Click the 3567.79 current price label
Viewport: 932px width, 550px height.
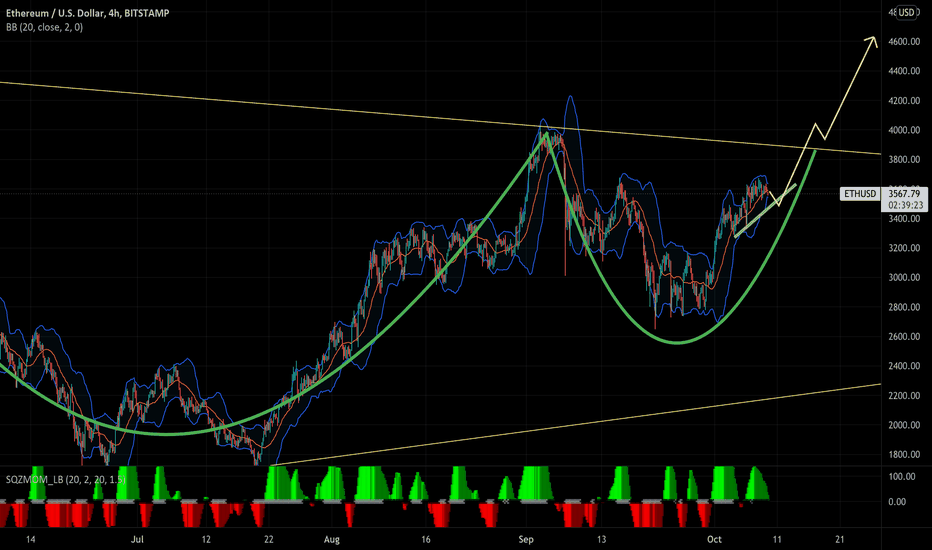tap(903, 194)
